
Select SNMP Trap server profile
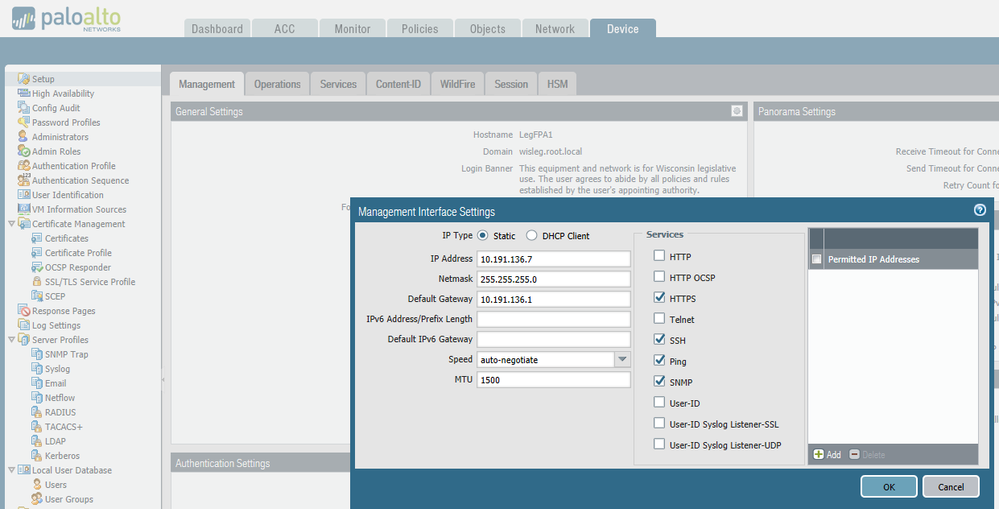tap(66, 354)
